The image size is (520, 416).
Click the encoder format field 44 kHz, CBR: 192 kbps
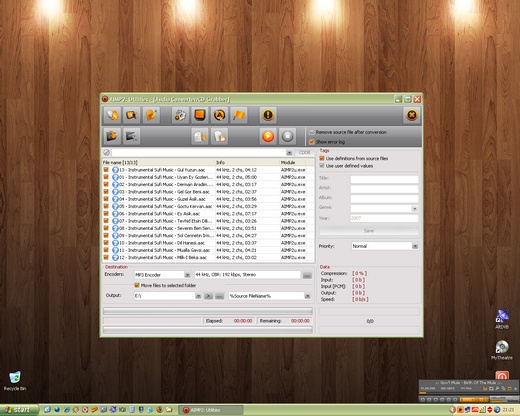(x=247, y=275)
